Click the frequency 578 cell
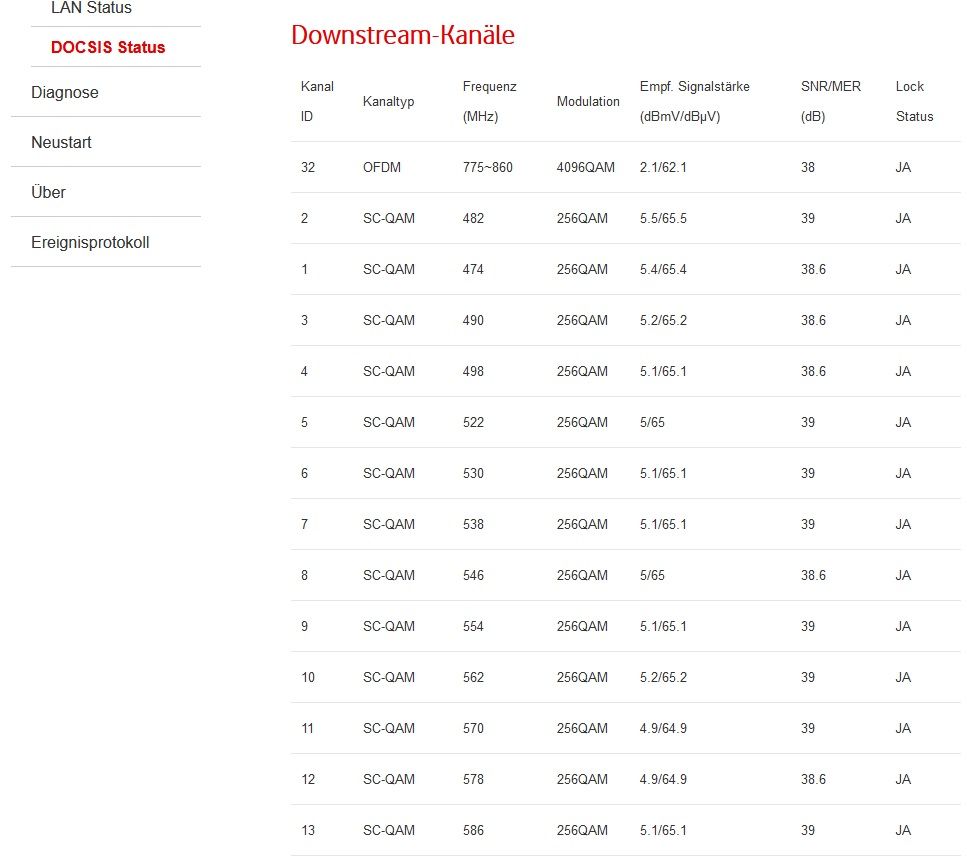Image resolution: width=967 pixels, height=858 pixels. [473, 779]
